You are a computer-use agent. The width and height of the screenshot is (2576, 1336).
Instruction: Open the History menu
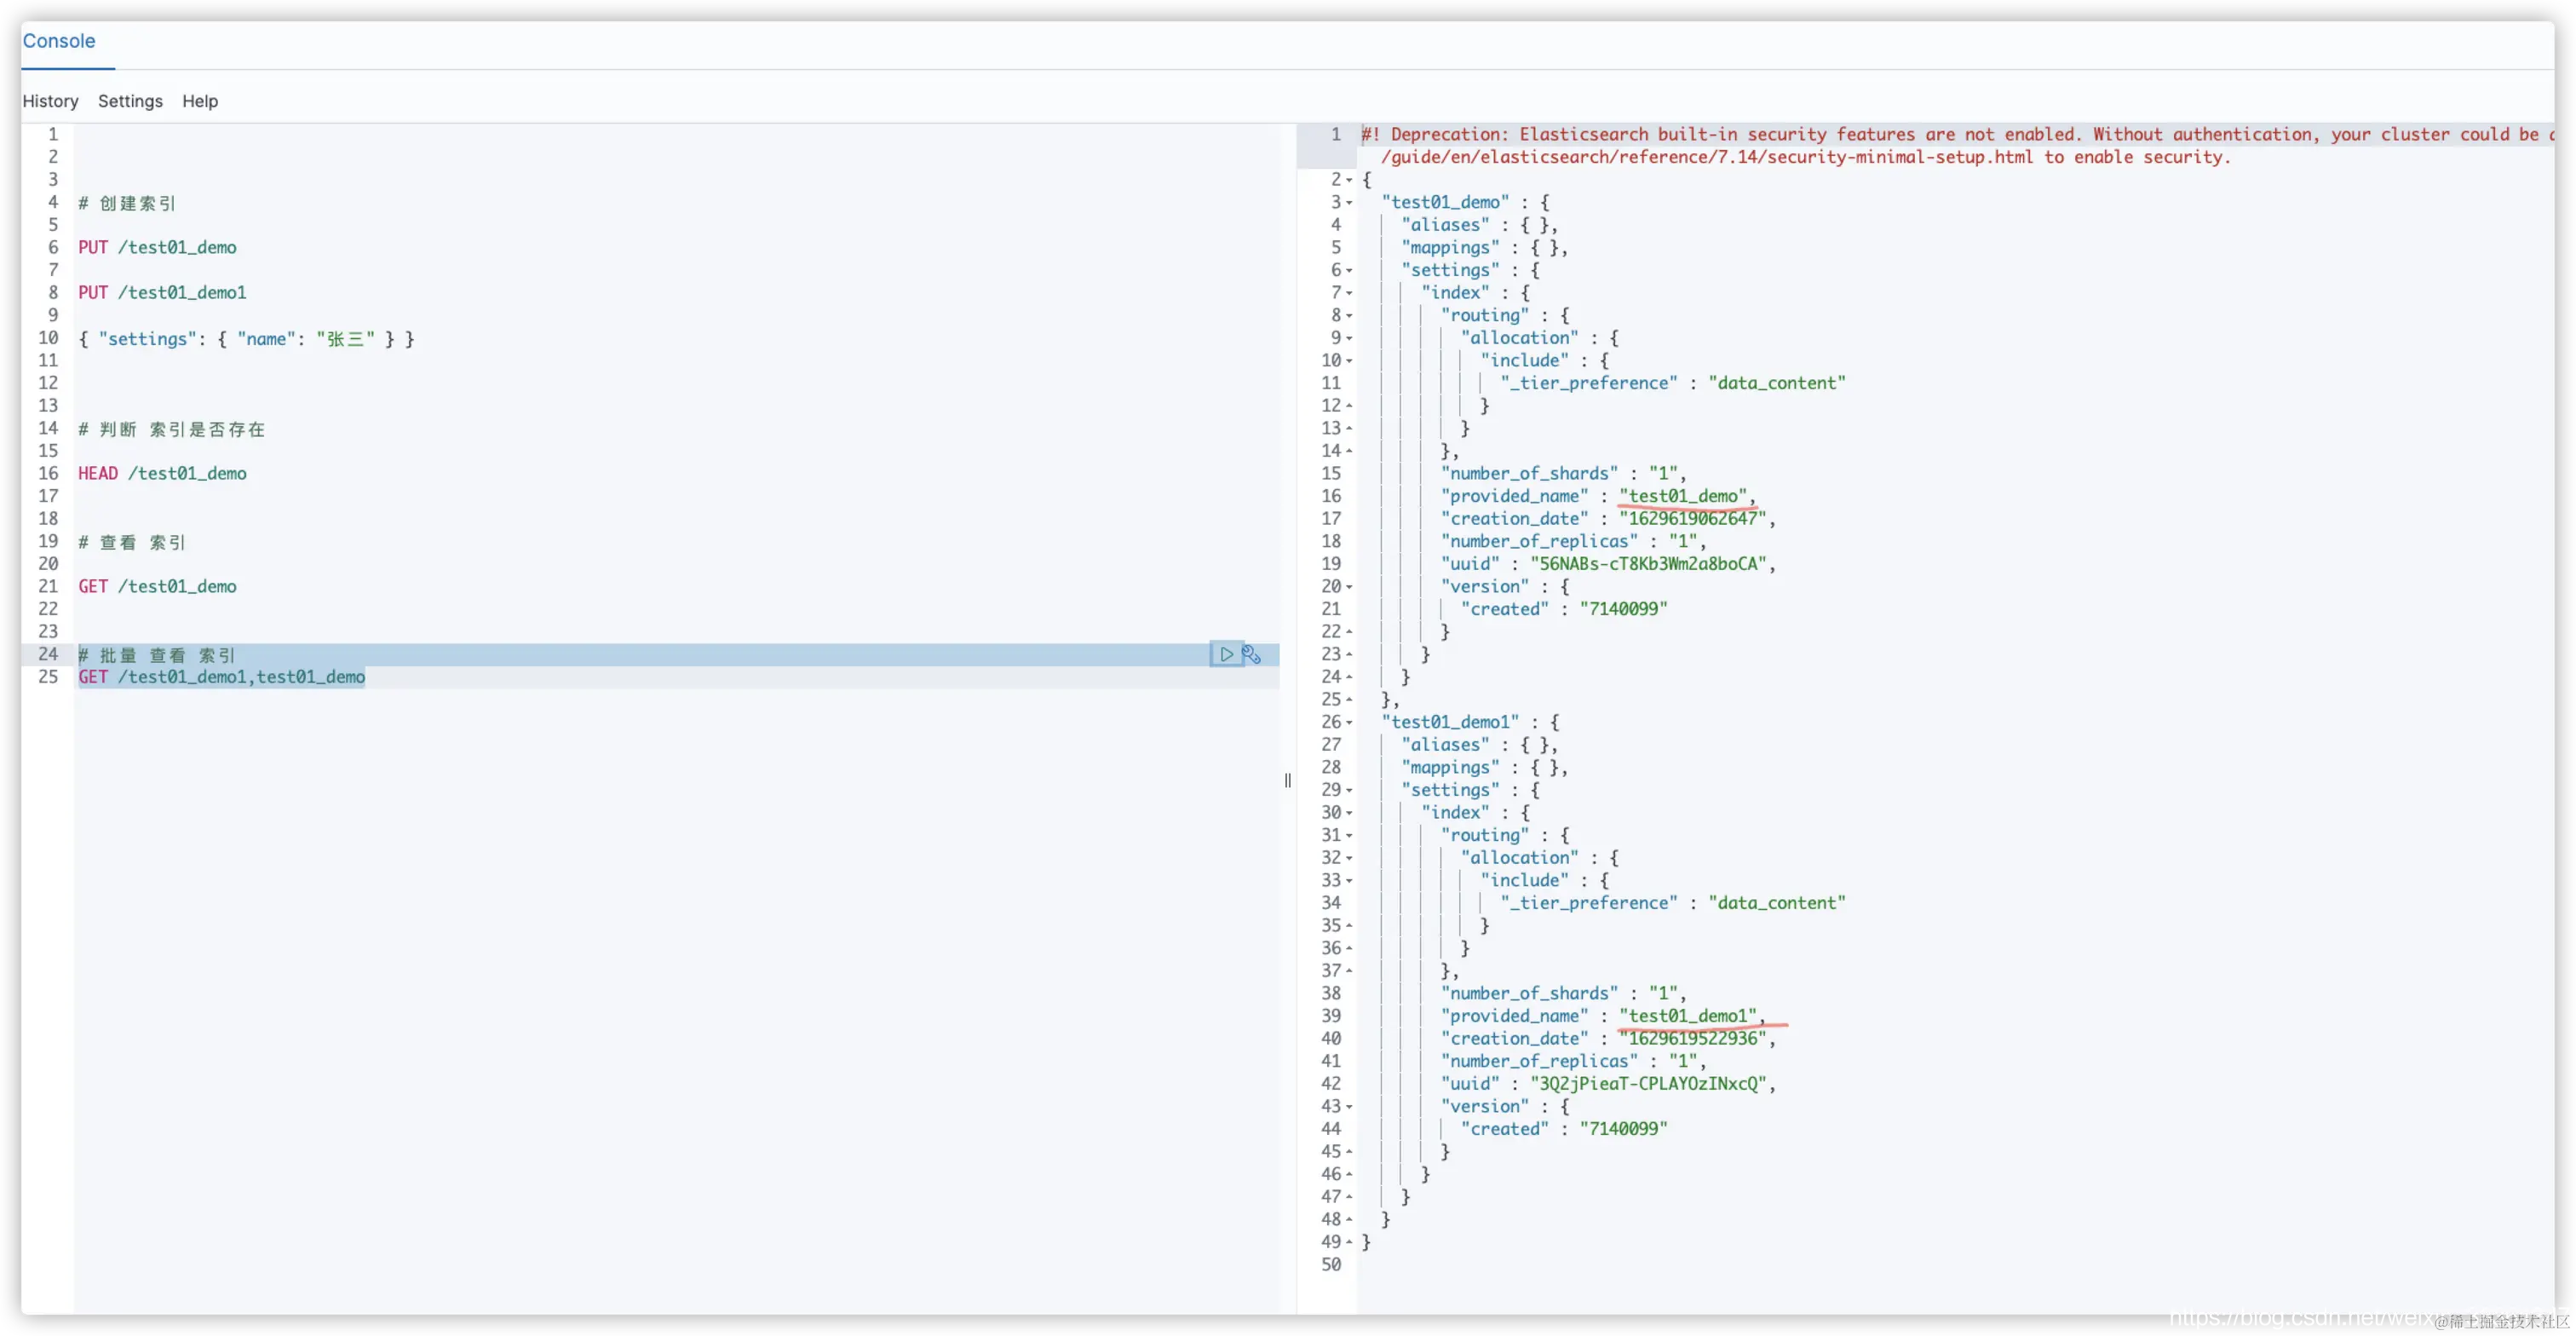(x=50, y=101)
